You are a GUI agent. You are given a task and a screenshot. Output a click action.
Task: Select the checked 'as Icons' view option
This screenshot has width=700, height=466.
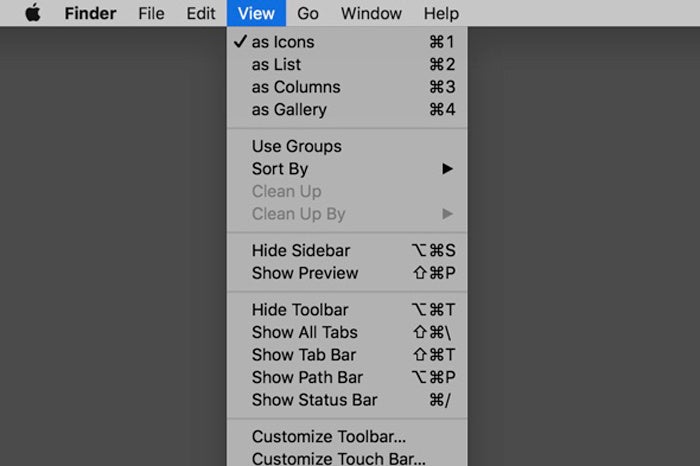tap(347, 42)
